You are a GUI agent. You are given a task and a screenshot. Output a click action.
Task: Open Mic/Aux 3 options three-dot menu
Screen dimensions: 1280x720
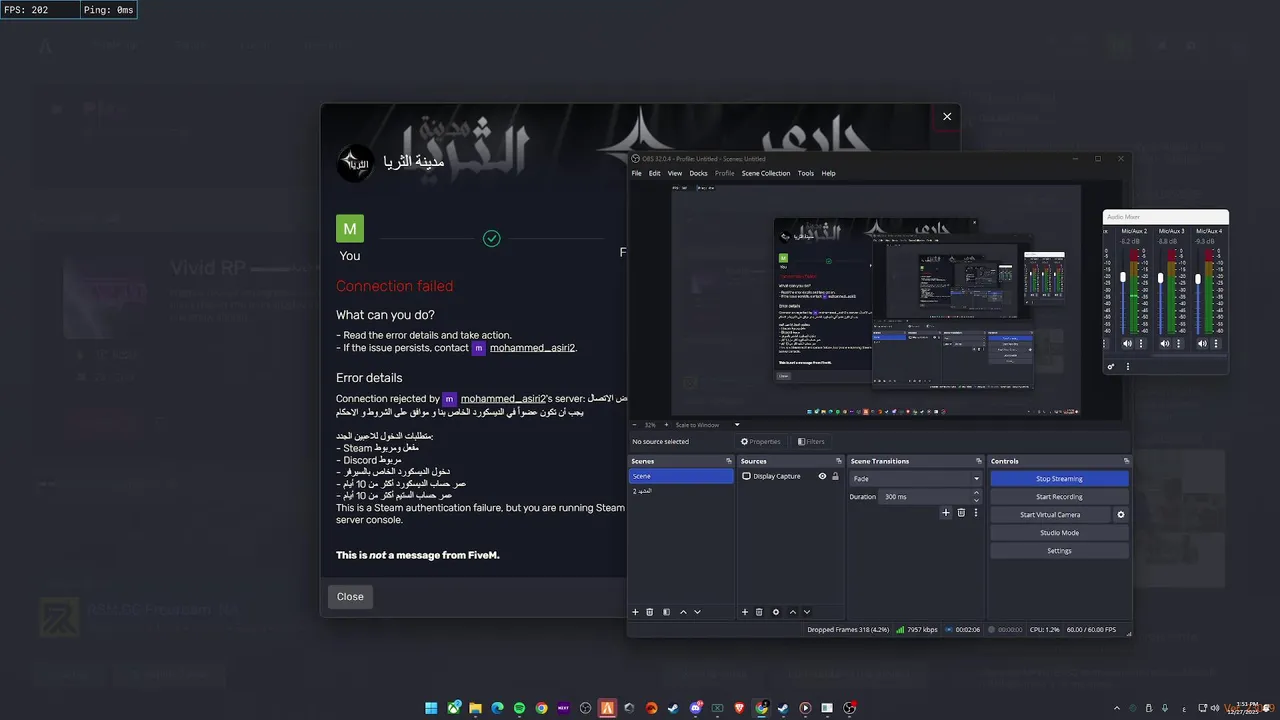[1178, 344]
